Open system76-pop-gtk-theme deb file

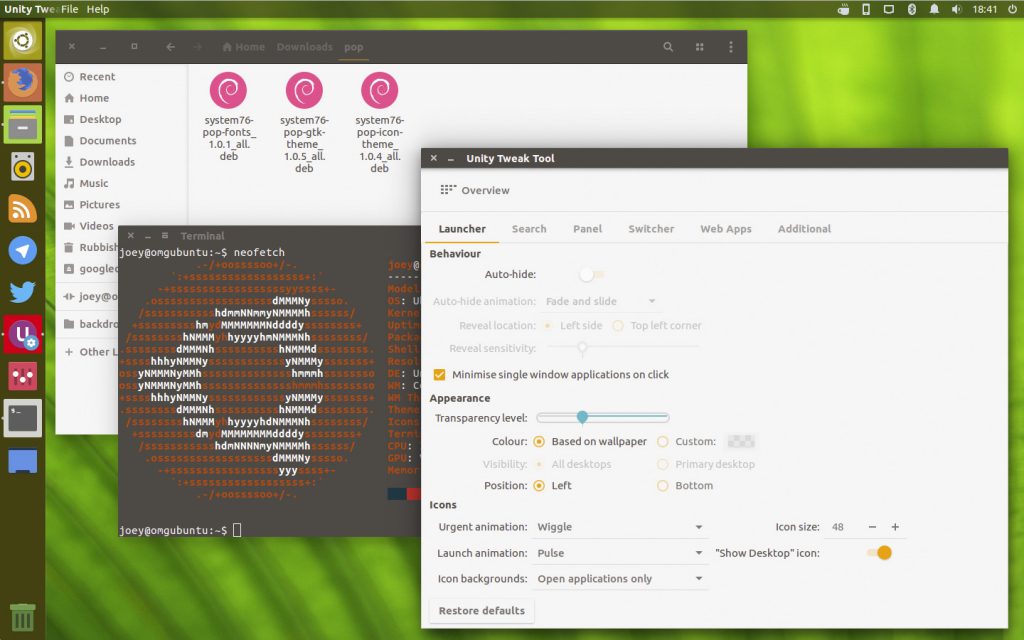coord(304,122)
